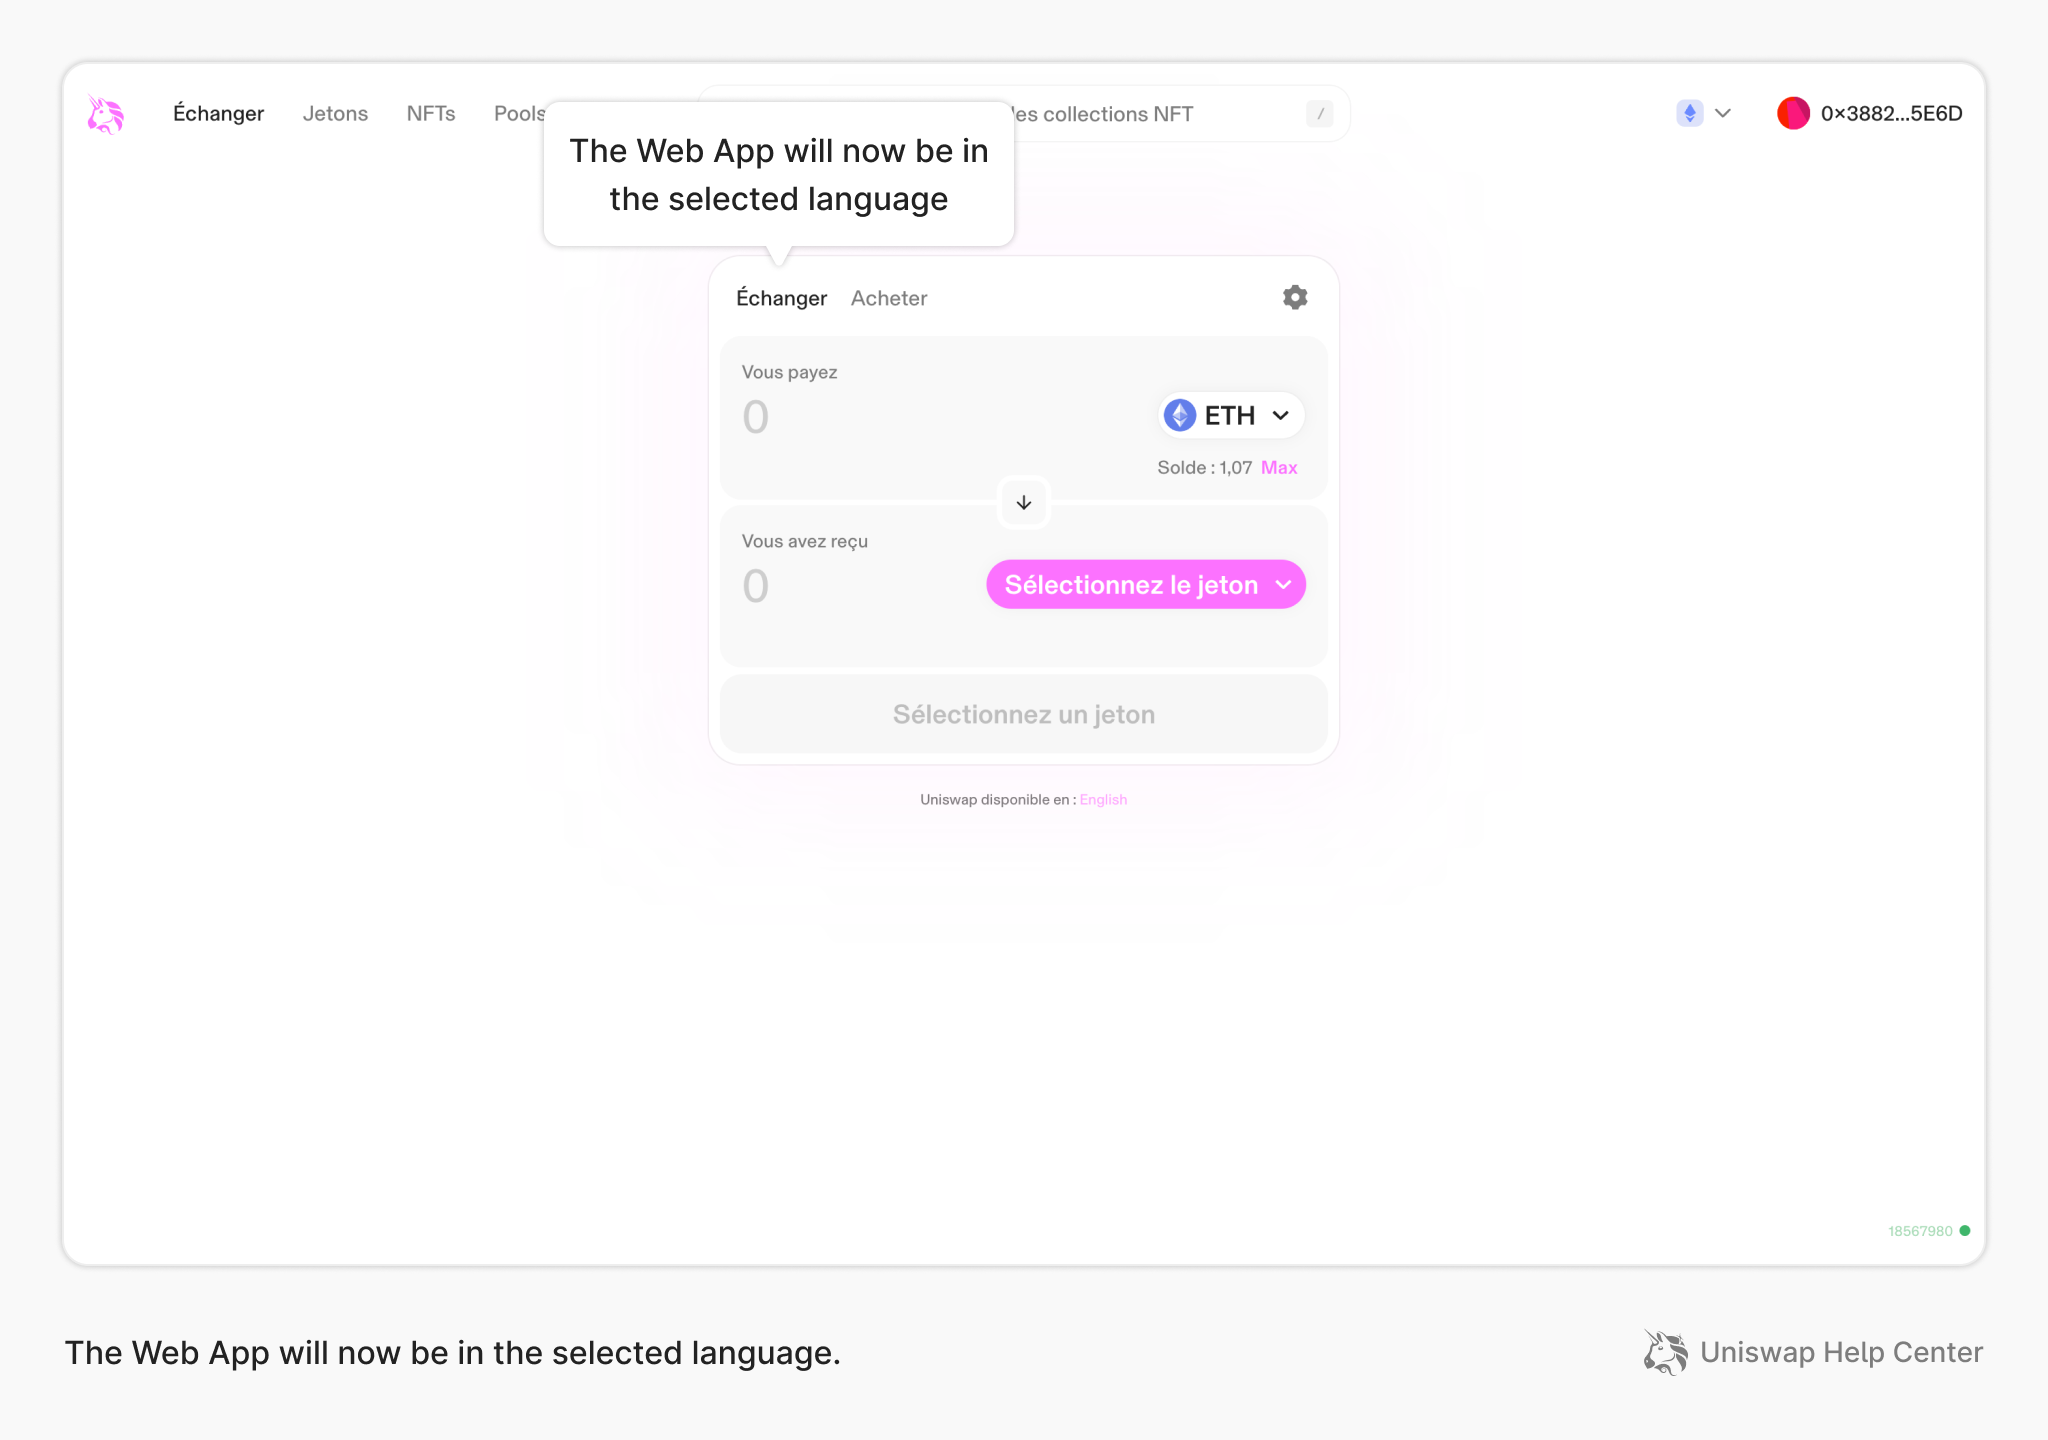The height and width of the screenshot is (1440, 2048).
Task: Click the slash shortcut key icon
Action: click(1320, 114)
